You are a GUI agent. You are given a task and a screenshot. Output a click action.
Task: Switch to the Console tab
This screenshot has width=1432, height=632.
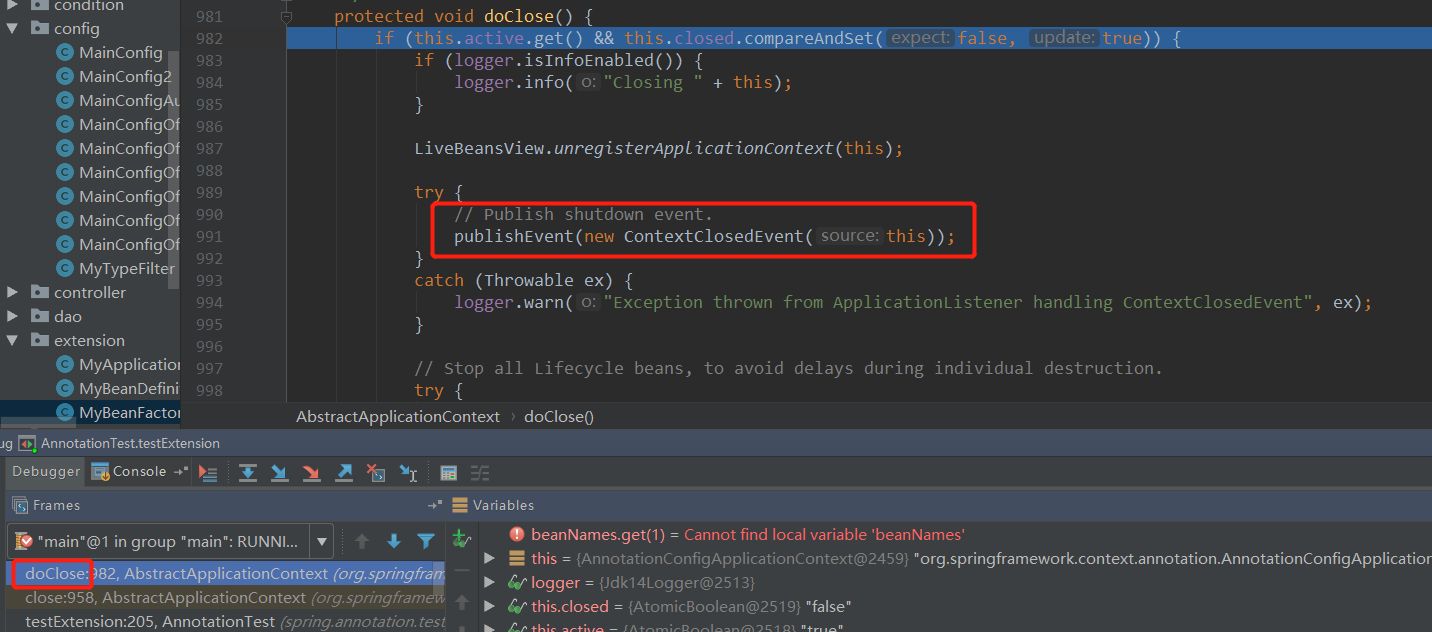click(x=129, y=471)
